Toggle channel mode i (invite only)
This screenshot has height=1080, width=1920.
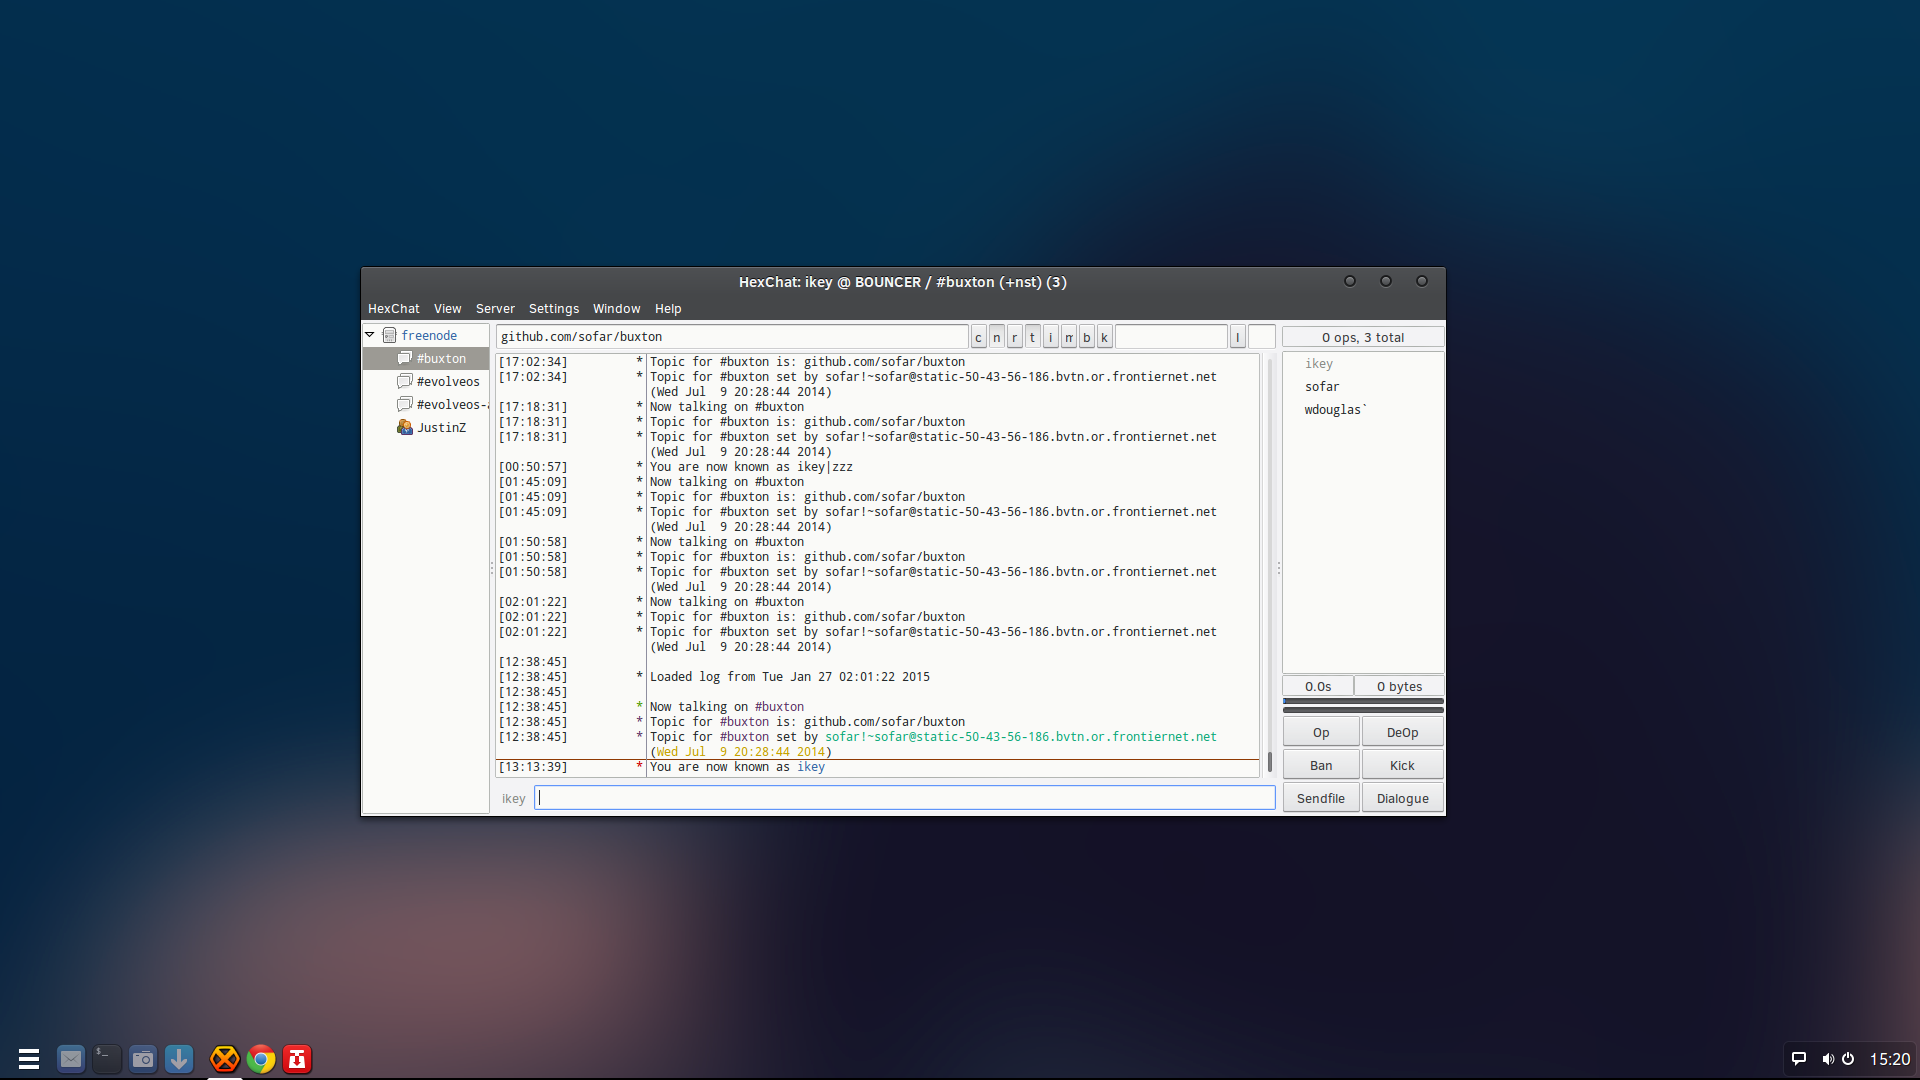pos(1050,337)
